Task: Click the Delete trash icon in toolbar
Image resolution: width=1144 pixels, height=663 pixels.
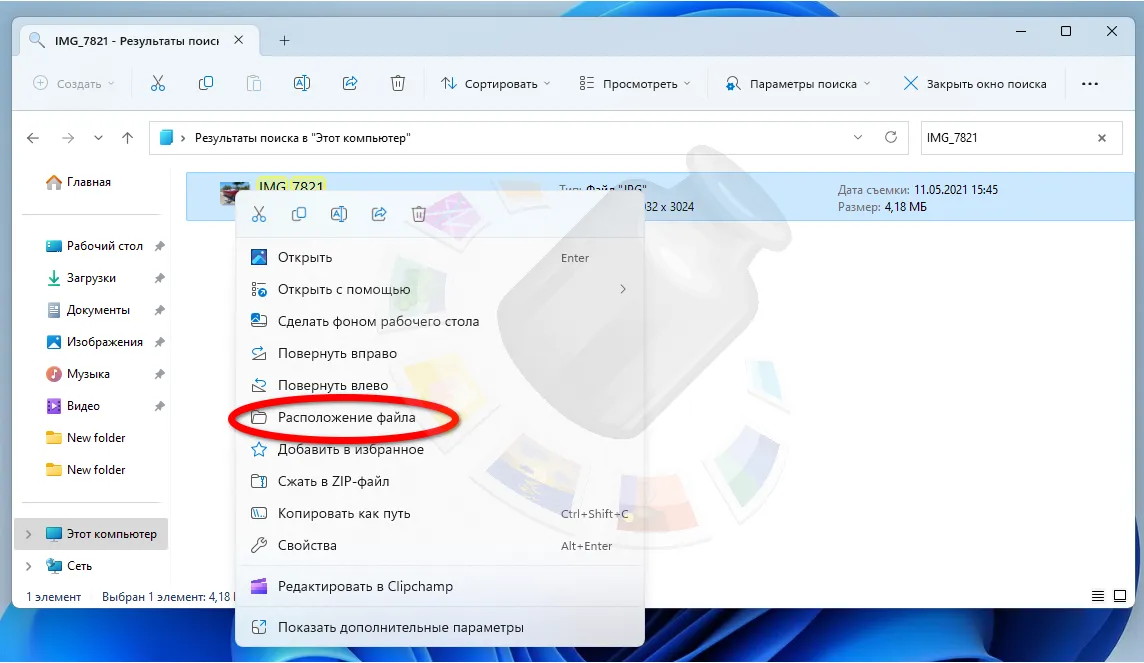Action: pos(398,84)
